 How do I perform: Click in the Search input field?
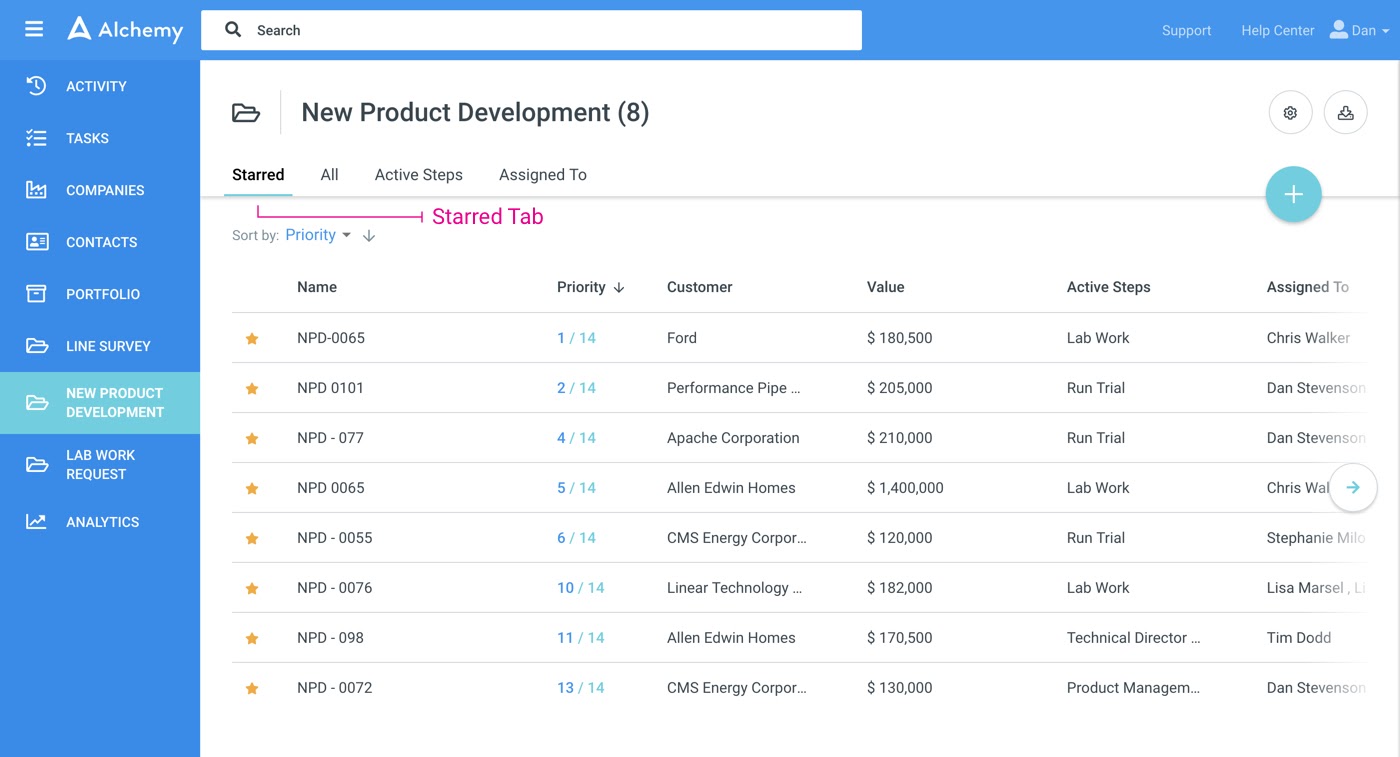[531, 30]
